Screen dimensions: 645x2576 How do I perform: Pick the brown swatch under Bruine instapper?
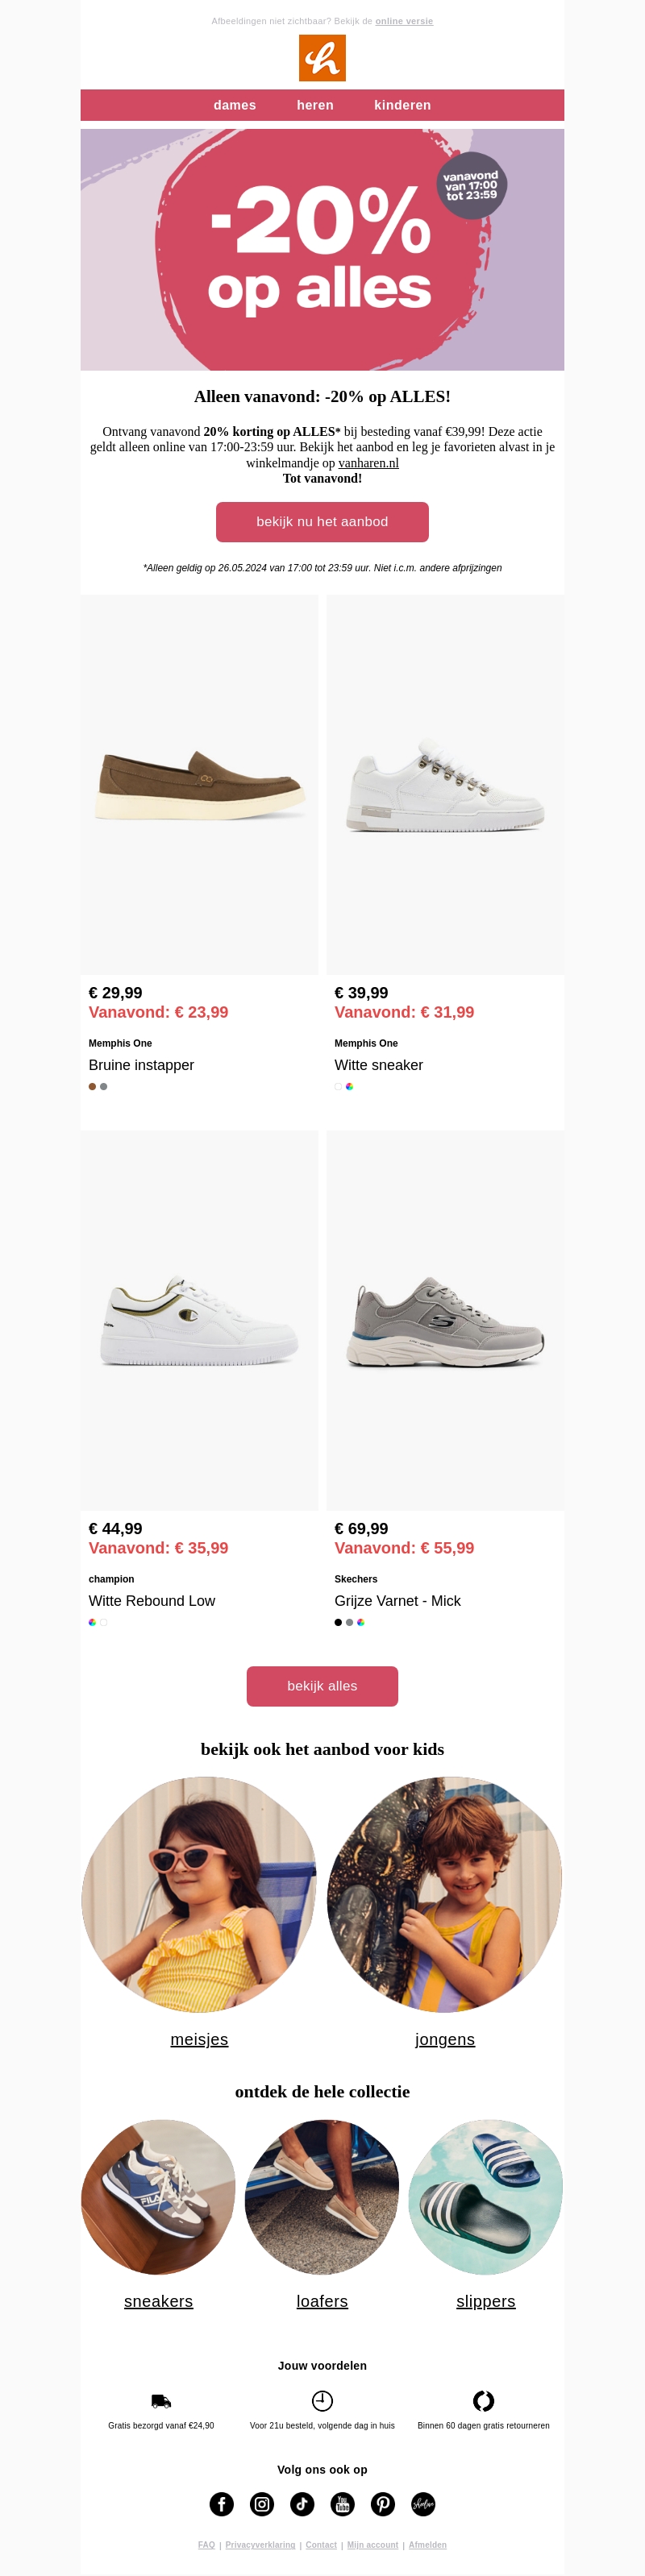pyautogui.click(x=92, y=1086)
